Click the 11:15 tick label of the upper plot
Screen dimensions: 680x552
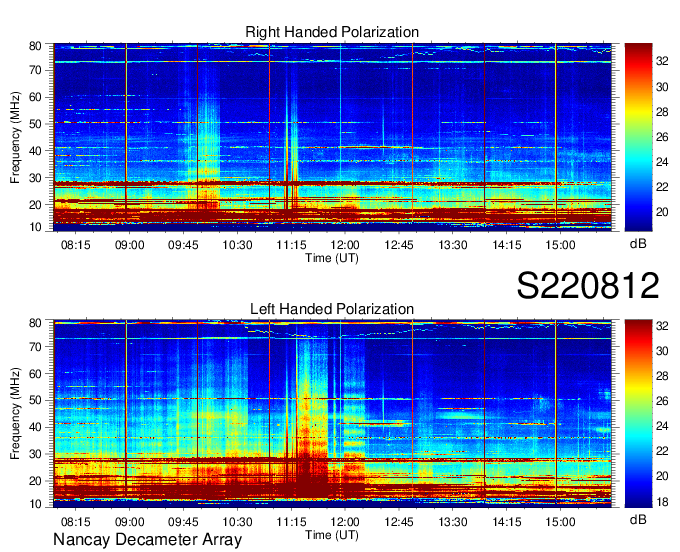coord(291,245)
